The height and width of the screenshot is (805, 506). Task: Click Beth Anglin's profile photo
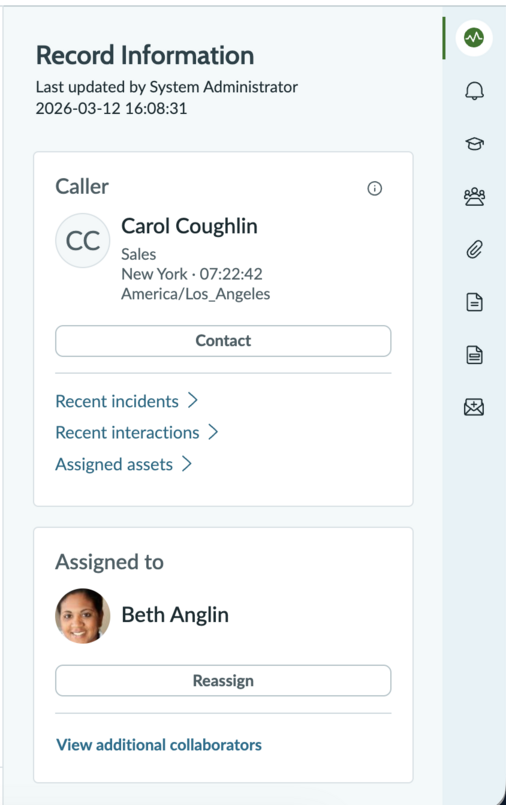83,616
